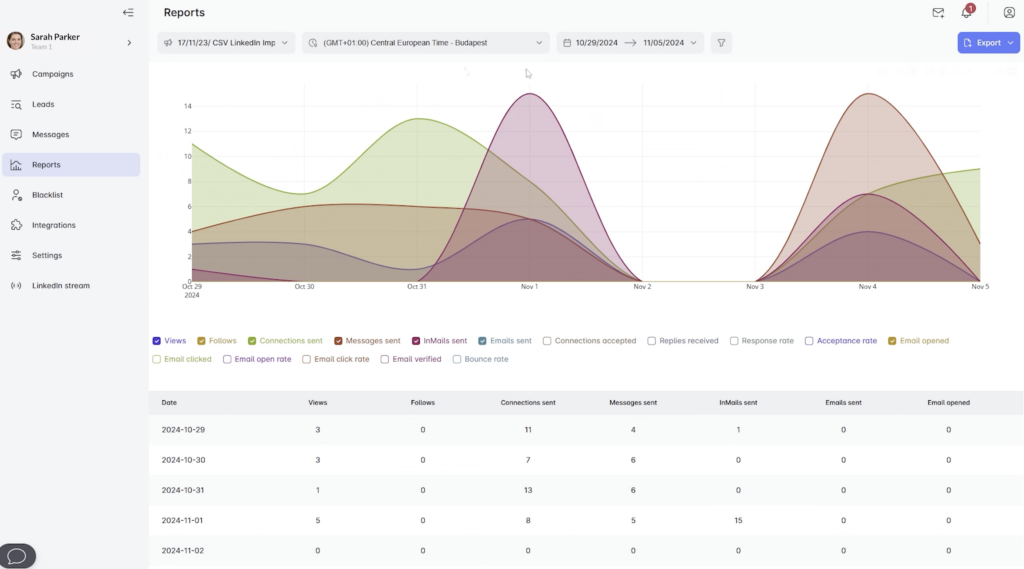Click the Export button

[x=988, y=43]
